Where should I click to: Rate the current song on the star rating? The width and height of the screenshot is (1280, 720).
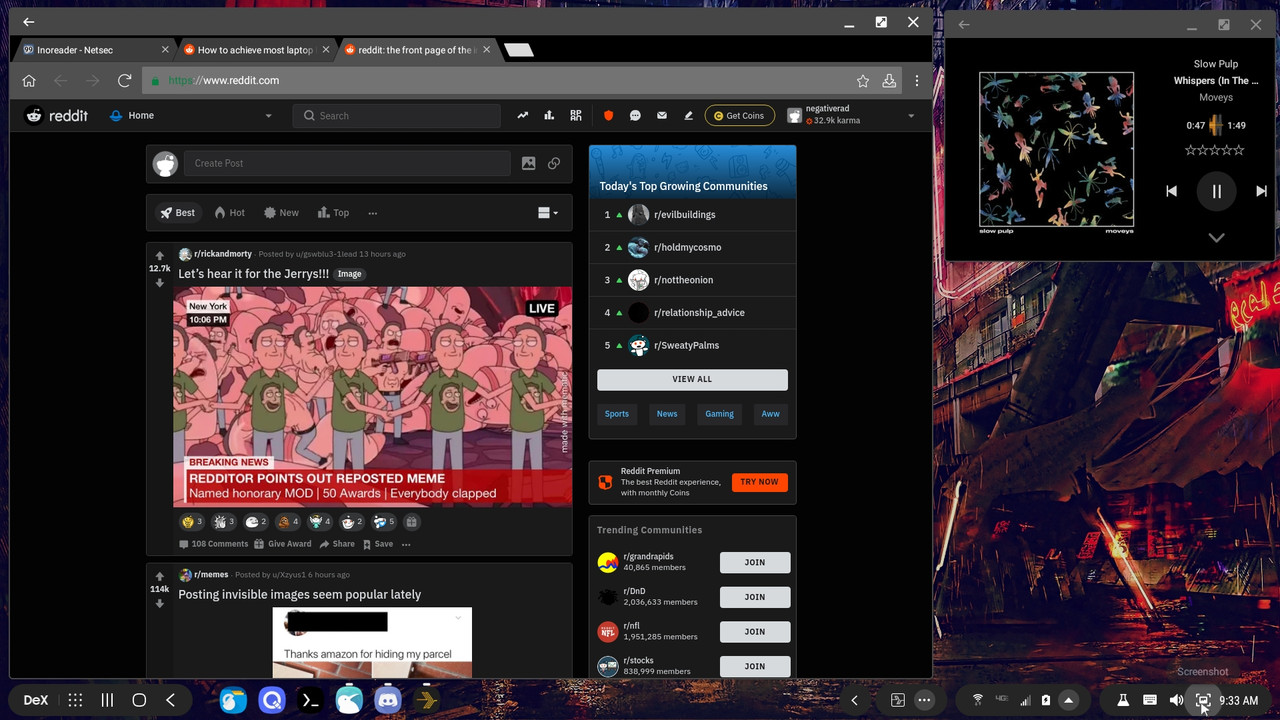pyautogui.click(x=1214, y=149)
